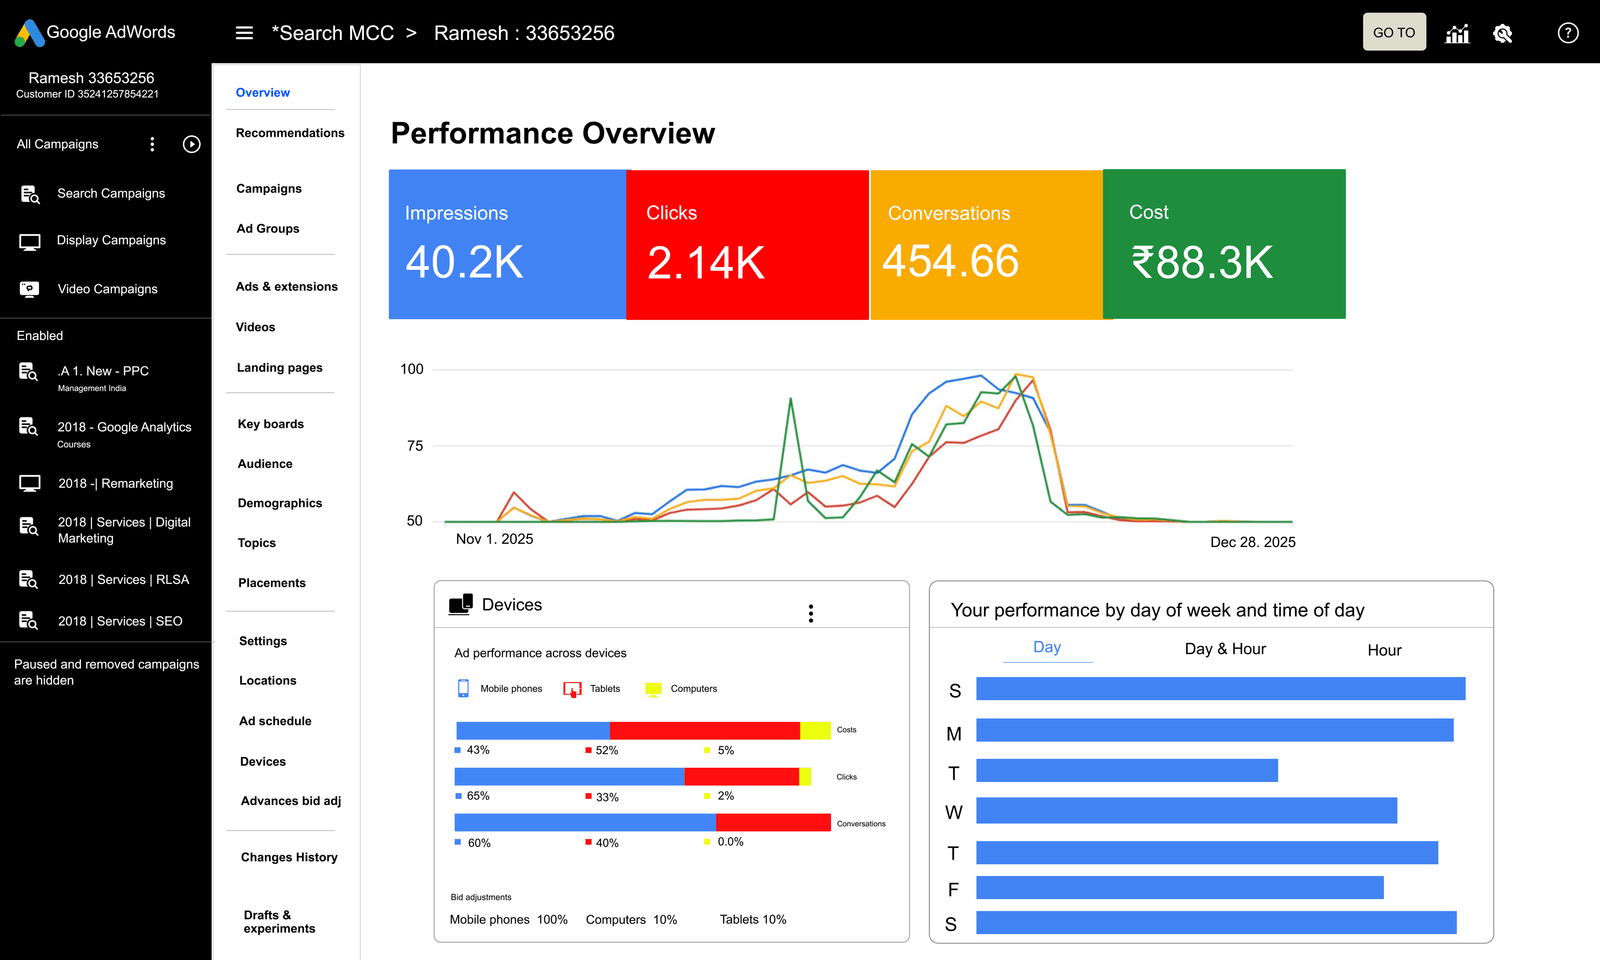Image resolution: width=1600 pixels, height=960 pixels.
Task: Select the Day tab in performance card
Action: pos(1047,647)
